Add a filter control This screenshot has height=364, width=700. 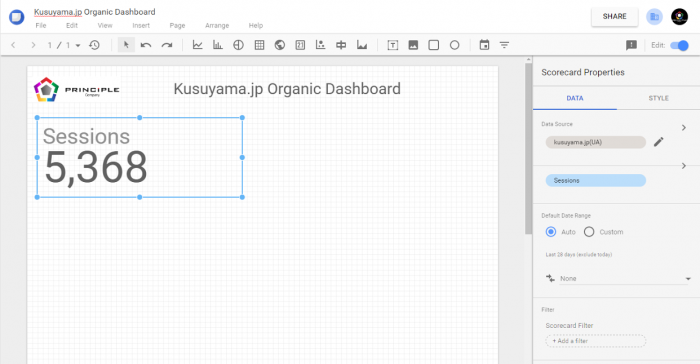pyautogui.click(x=504, y=45)
